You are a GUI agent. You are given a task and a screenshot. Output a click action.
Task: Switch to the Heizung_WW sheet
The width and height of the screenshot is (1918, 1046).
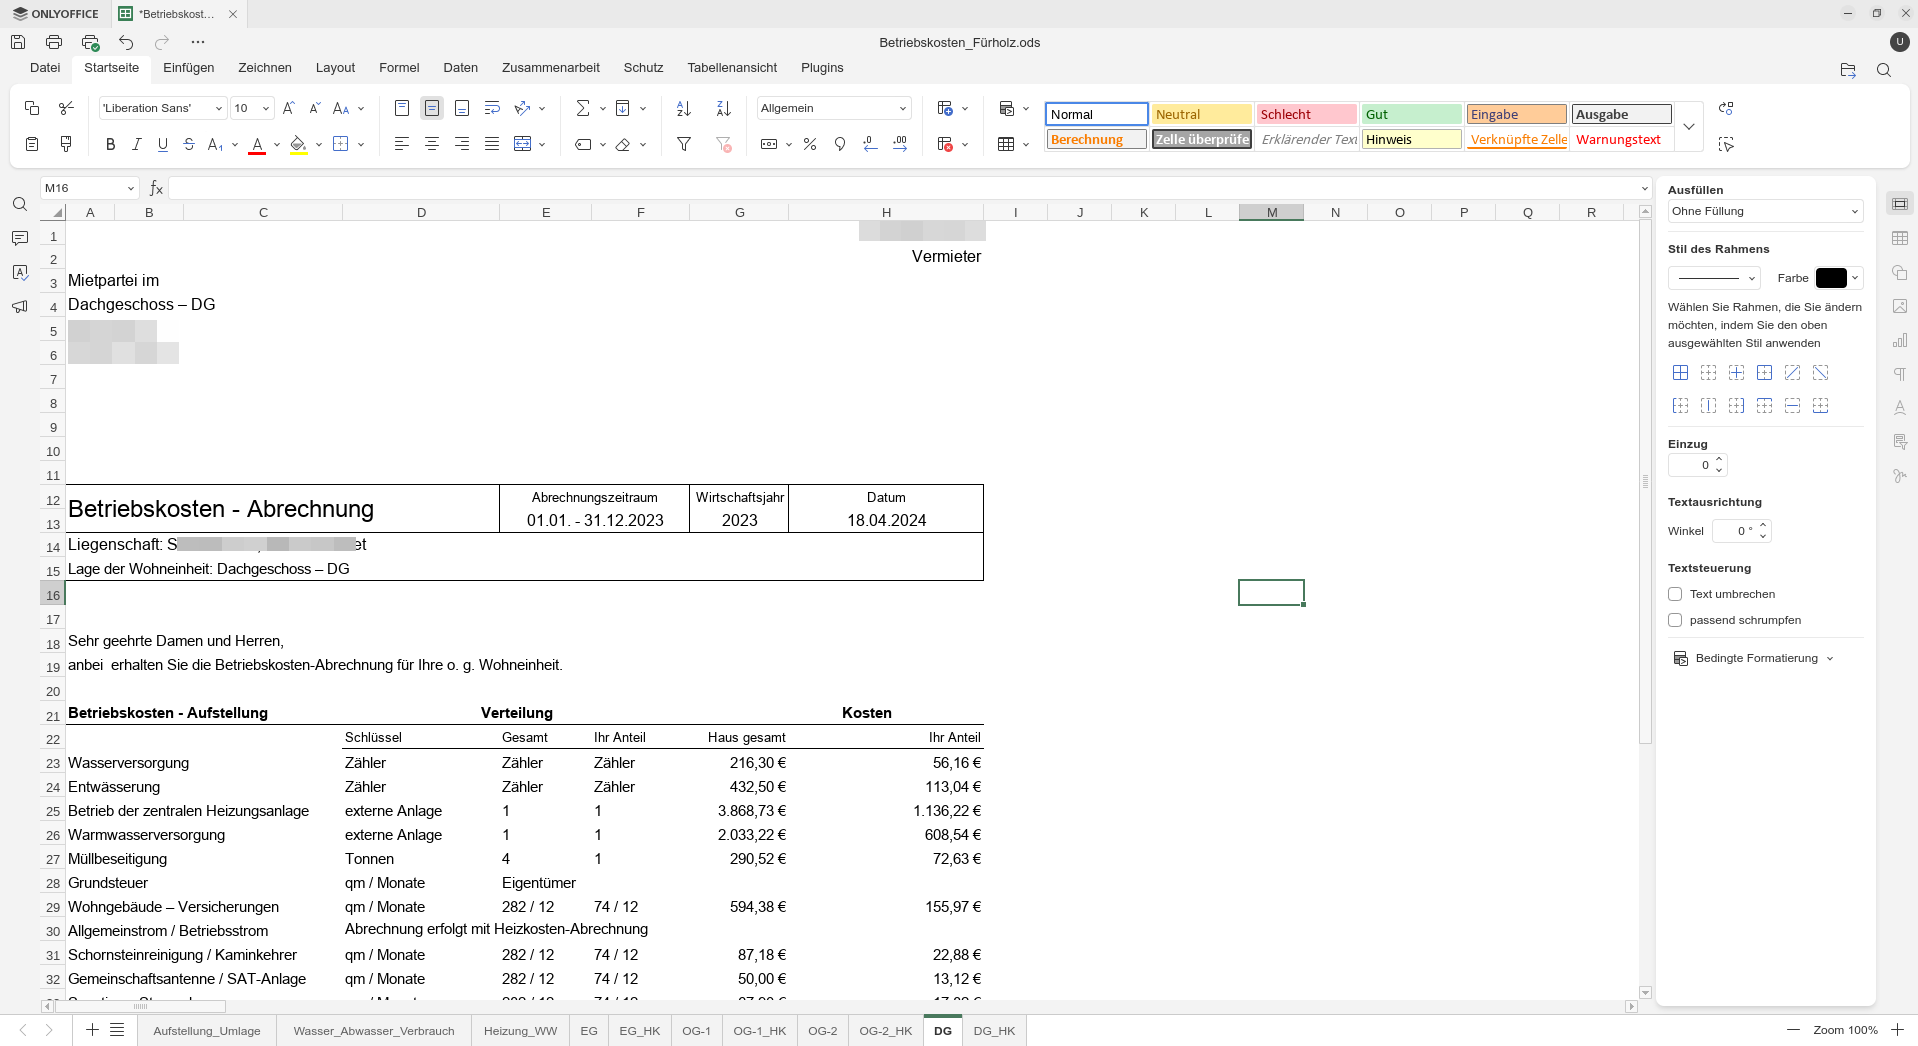(x=520, y=1031)
